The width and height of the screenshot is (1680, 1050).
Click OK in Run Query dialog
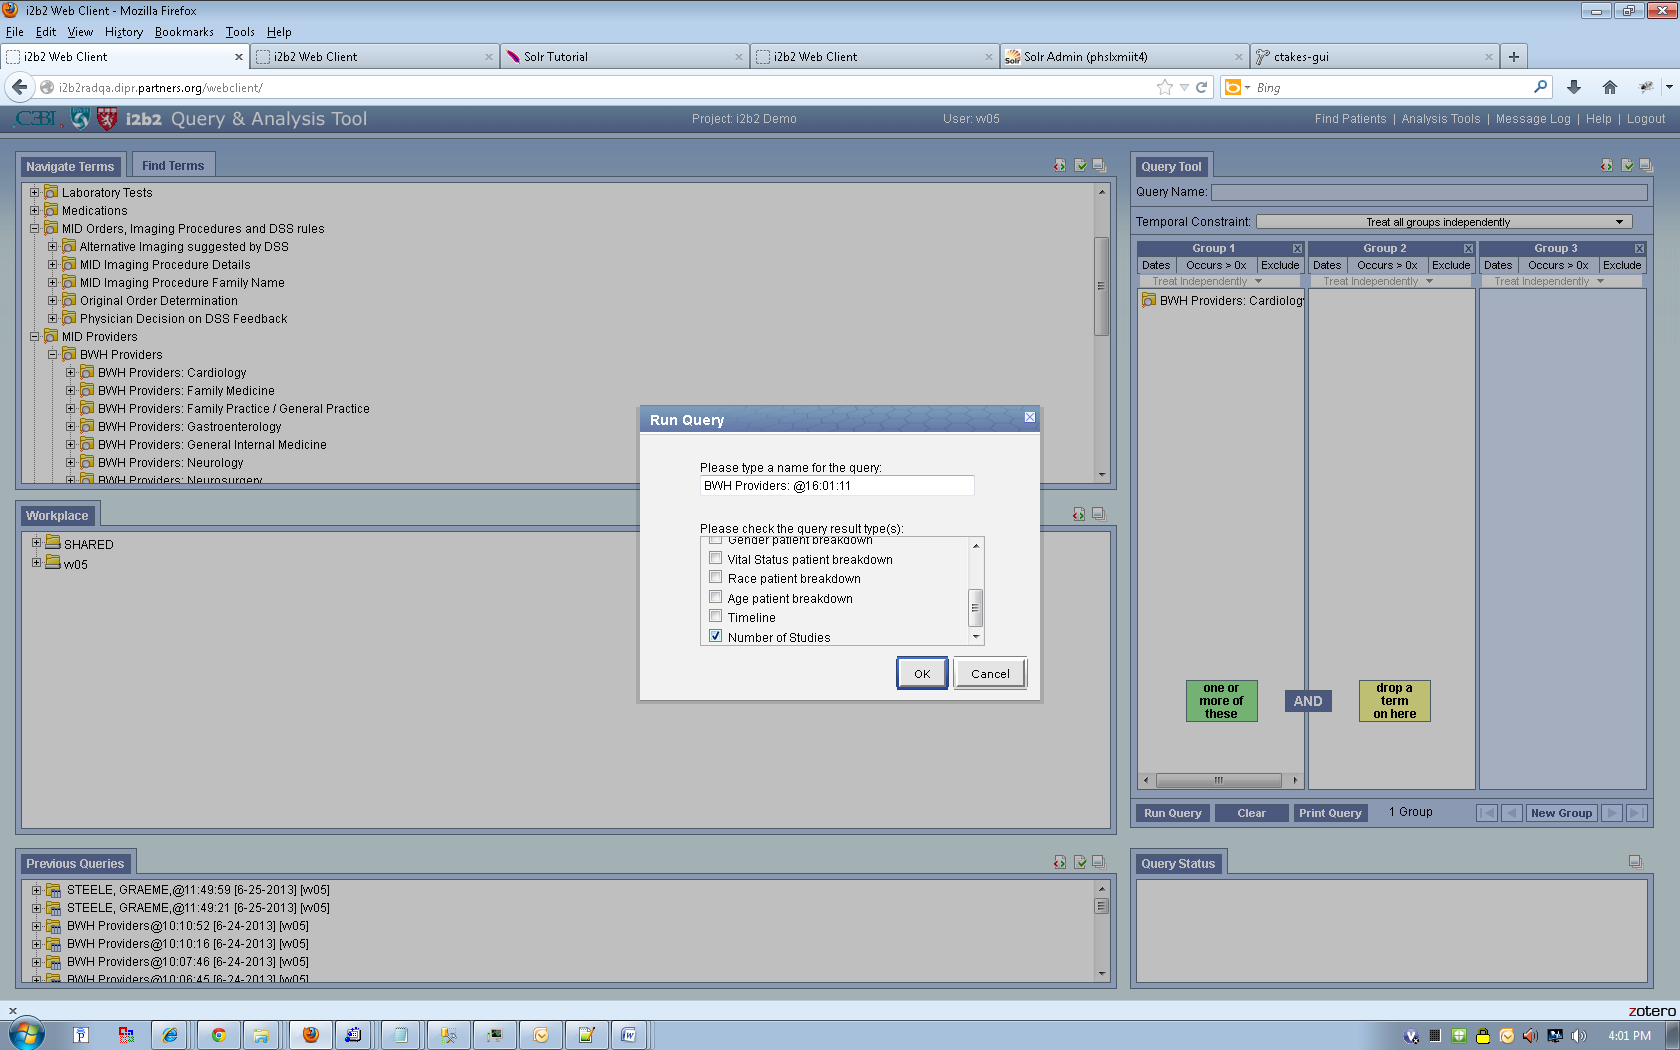coord(922,673)
